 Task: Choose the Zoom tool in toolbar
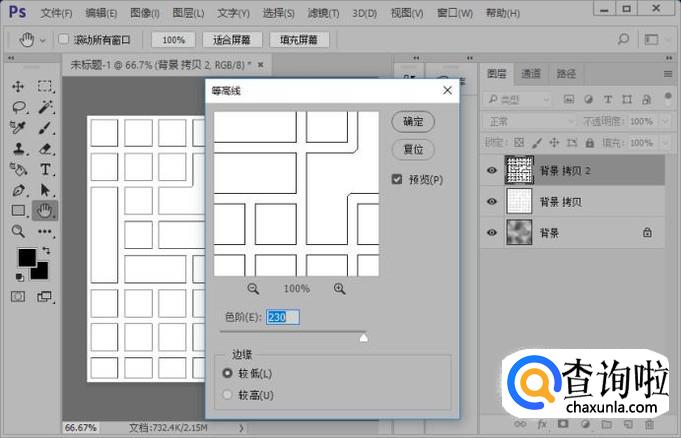(19, 231)
